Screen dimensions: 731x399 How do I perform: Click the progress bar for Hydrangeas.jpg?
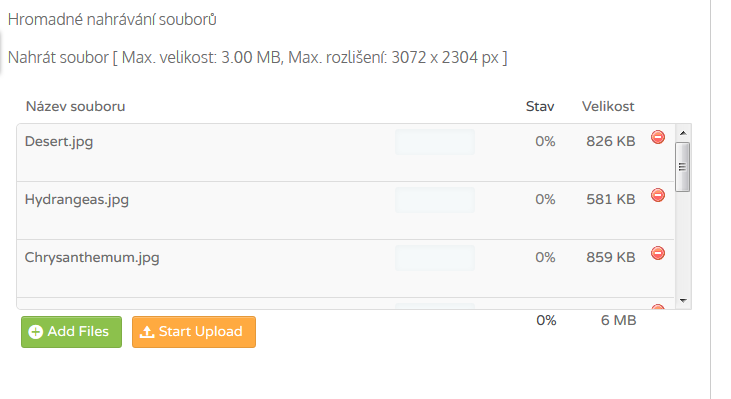coord(434,200)
